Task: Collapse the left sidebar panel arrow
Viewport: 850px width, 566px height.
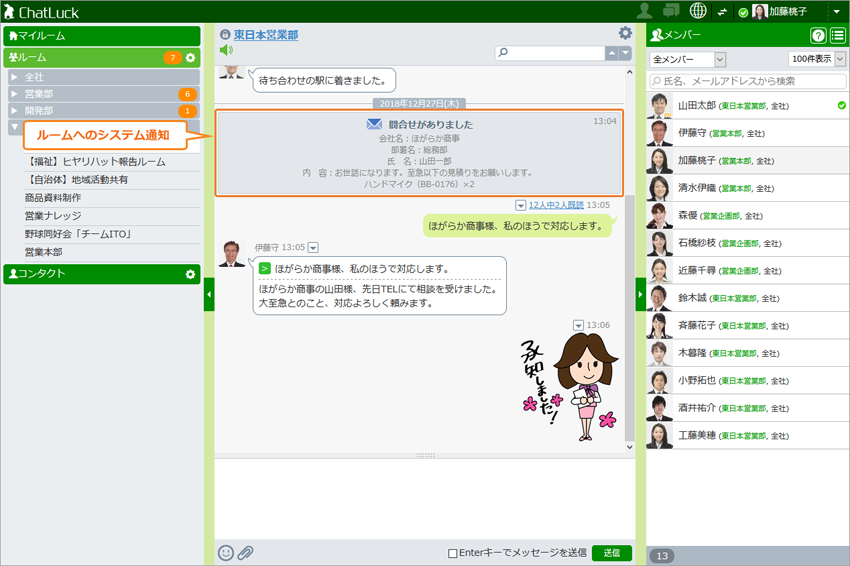Action: tap(209, 294)
